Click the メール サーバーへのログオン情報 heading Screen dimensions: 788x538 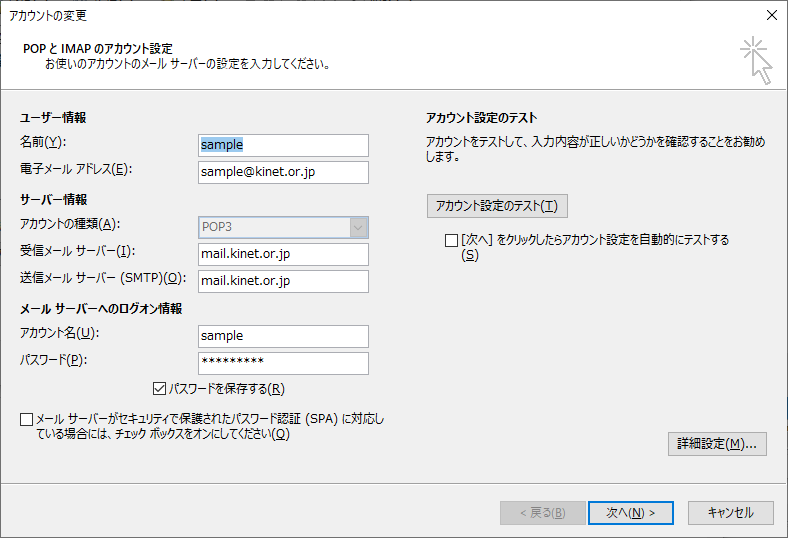click(x=101, y=309)
